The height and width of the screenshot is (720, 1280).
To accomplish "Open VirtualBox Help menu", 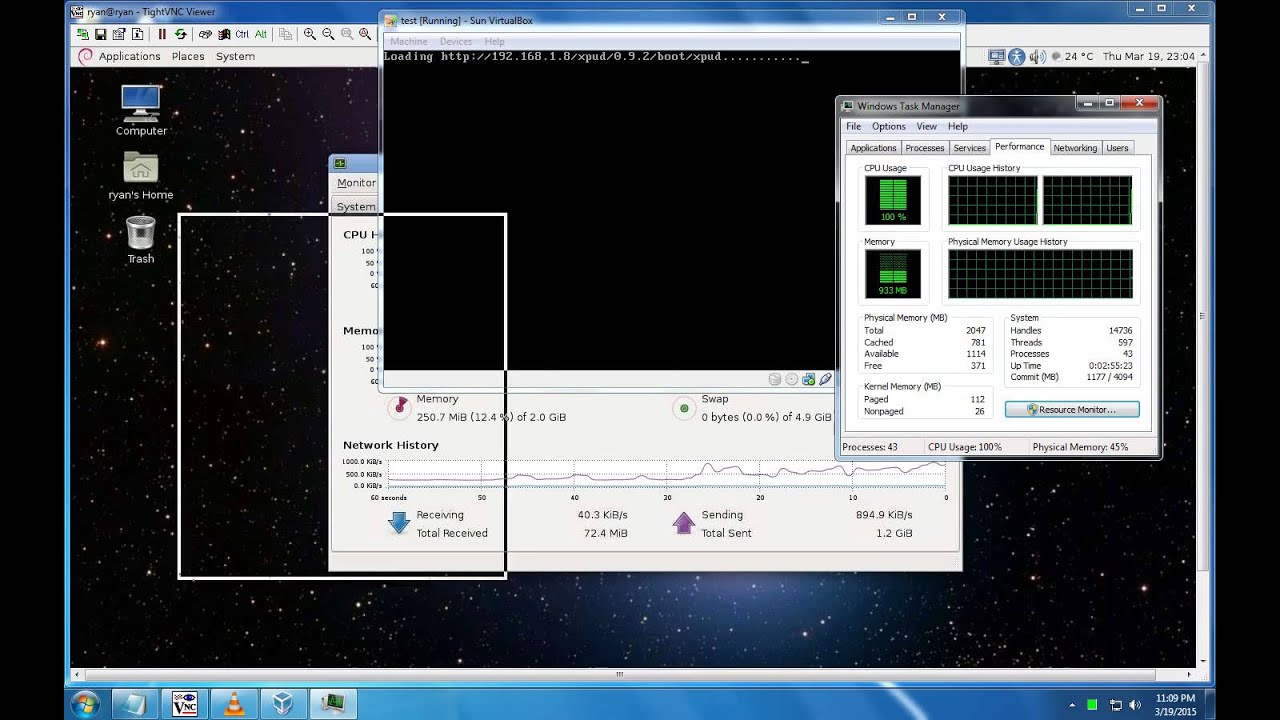I will click(494, 41).
